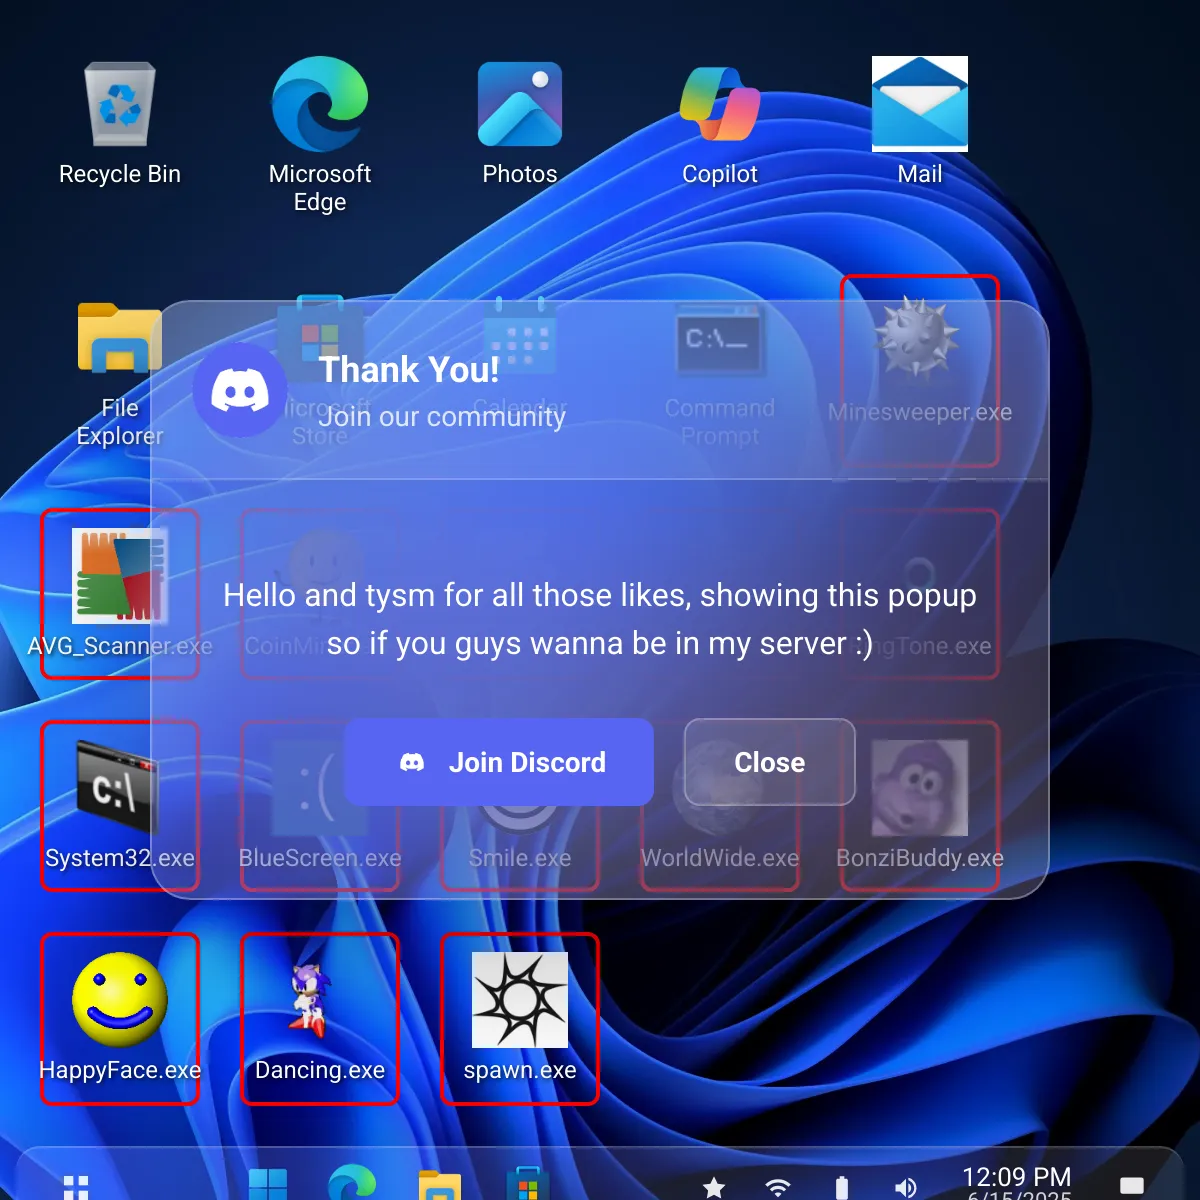Open the Wi-Fi tray icon
This screenshot has height=1200, width=1200.
pos(778,1188)
